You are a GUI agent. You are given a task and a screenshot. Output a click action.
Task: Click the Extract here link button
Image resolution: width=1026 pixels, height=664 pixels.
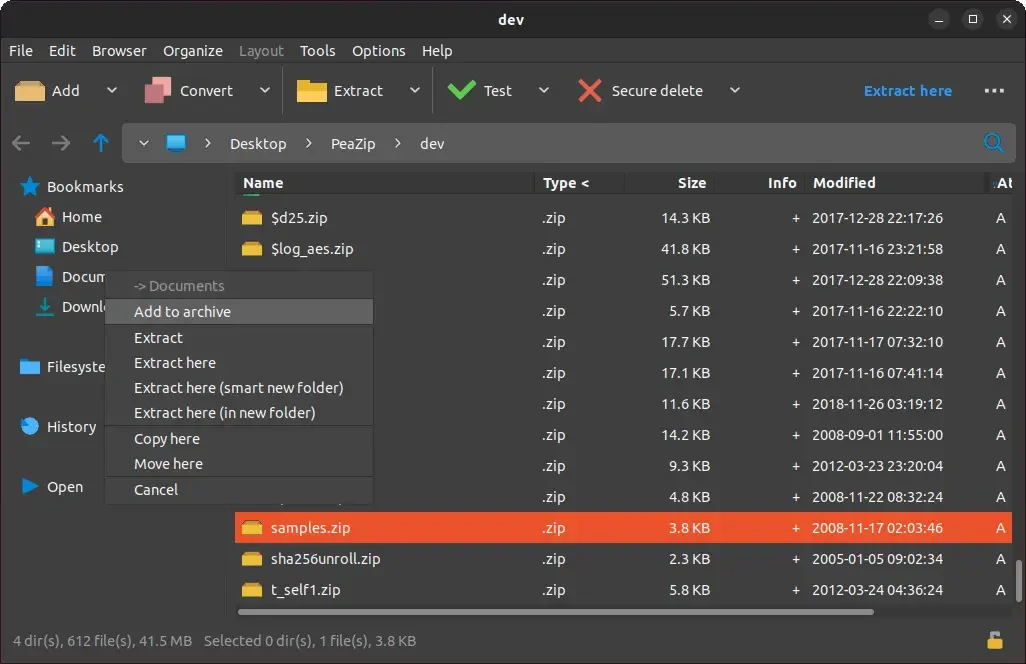click(x=908, y=91)
